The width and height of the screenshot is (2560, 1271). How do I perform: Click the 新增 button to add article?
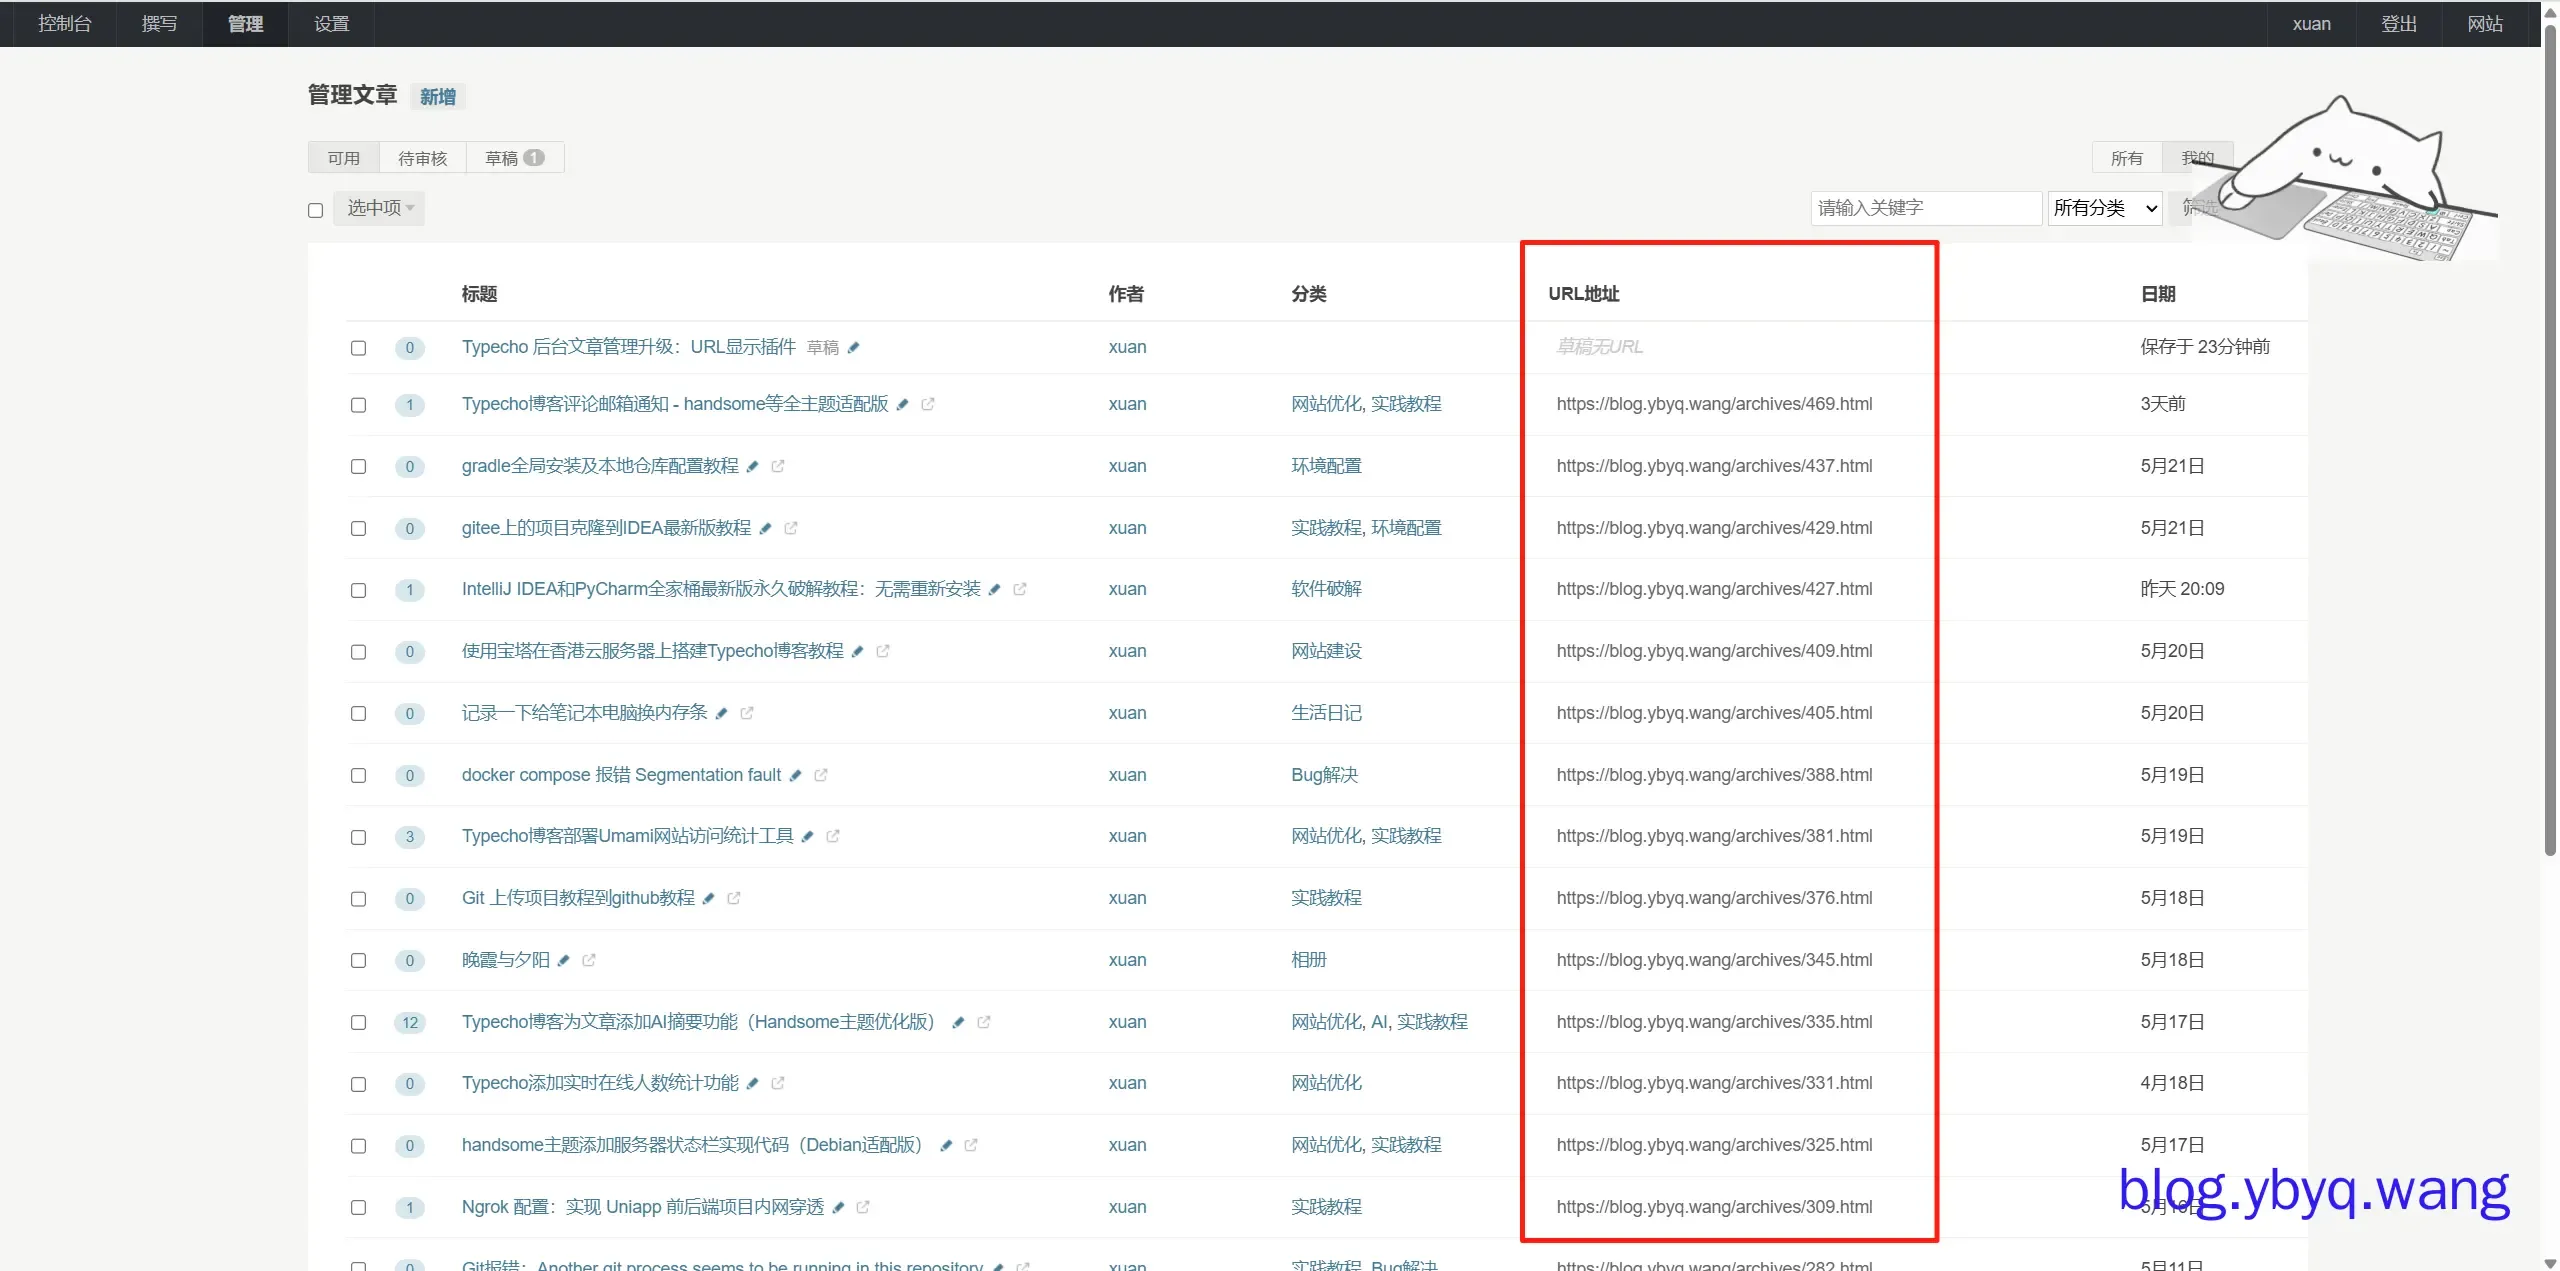coord(438,97)
